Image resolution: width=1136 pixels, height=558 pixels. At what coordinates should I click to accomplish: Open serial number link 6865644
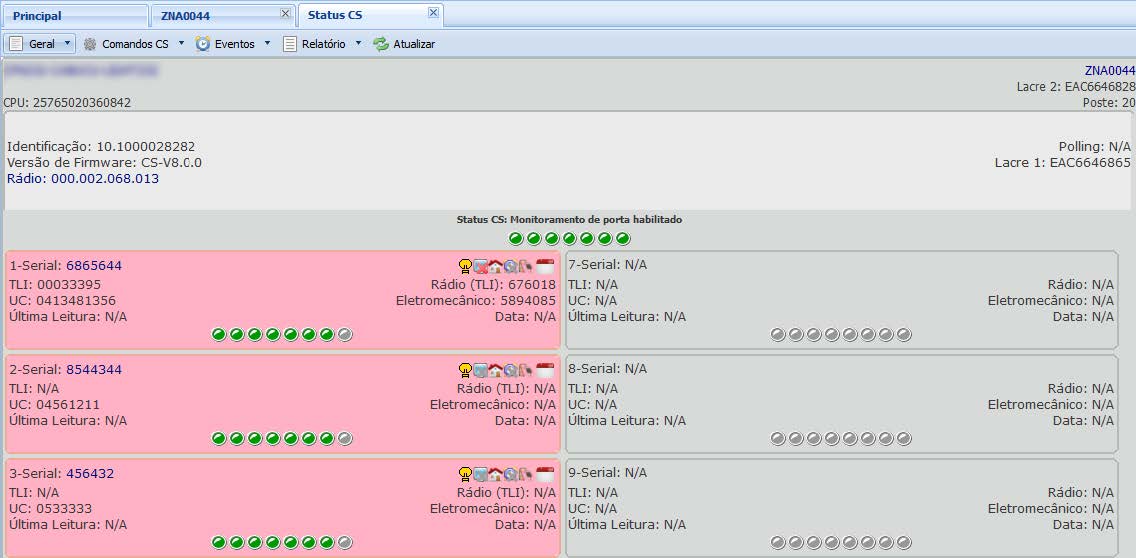(94, 266)
